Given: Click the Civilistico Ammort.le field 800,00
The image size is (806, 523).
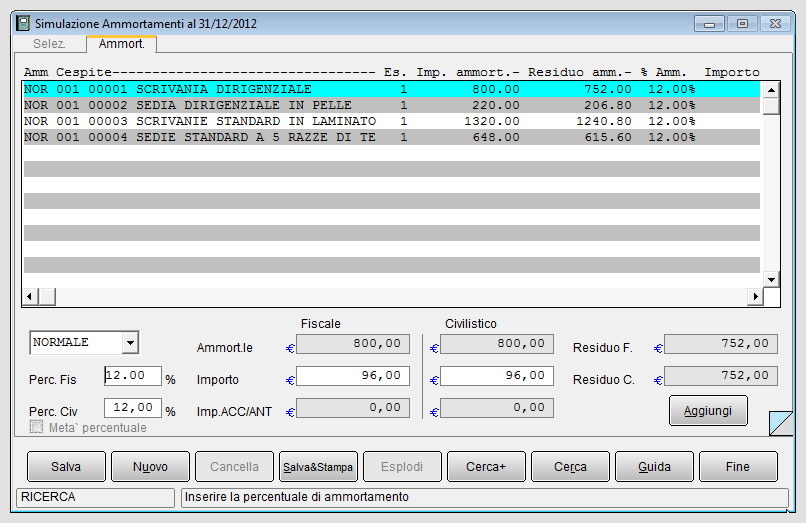Looking at the screenshot, I should coord(497,344).
